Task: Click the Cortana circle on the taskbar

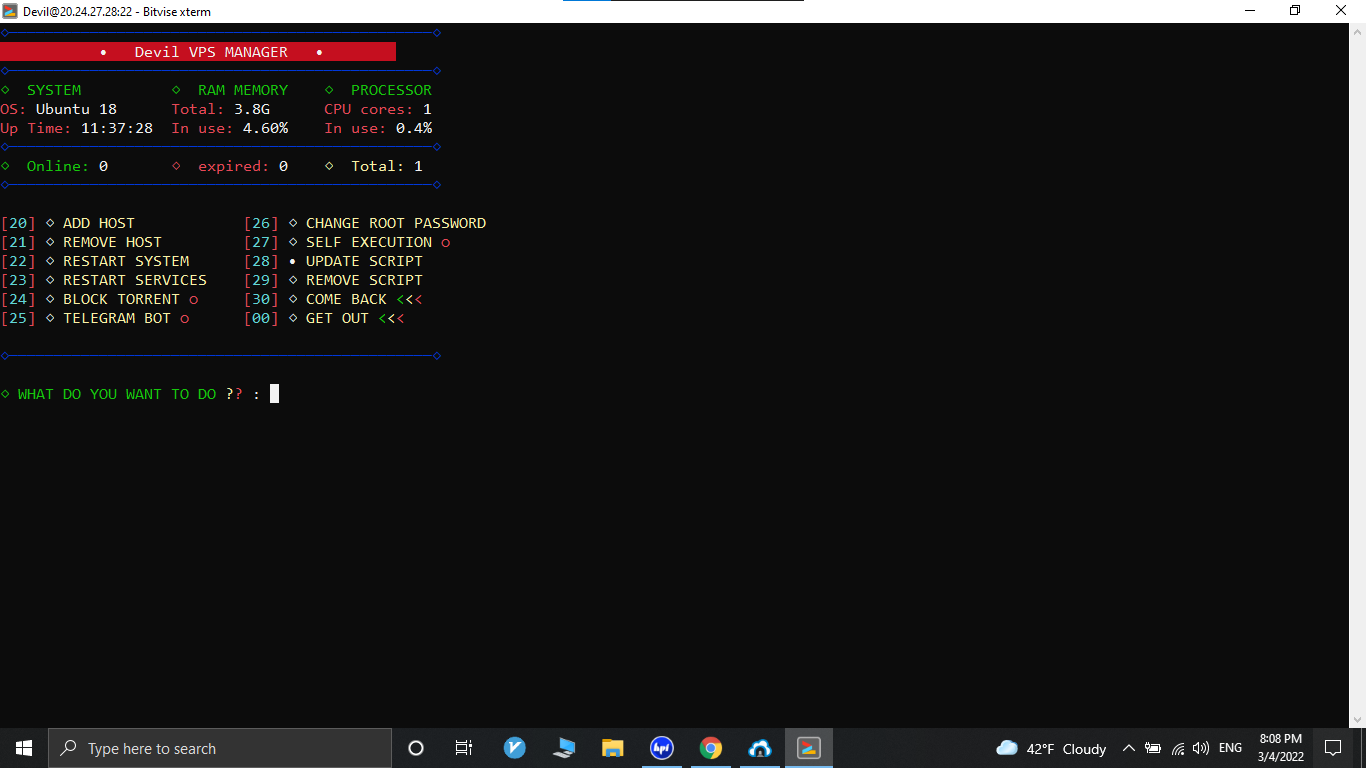Action: 415,748
